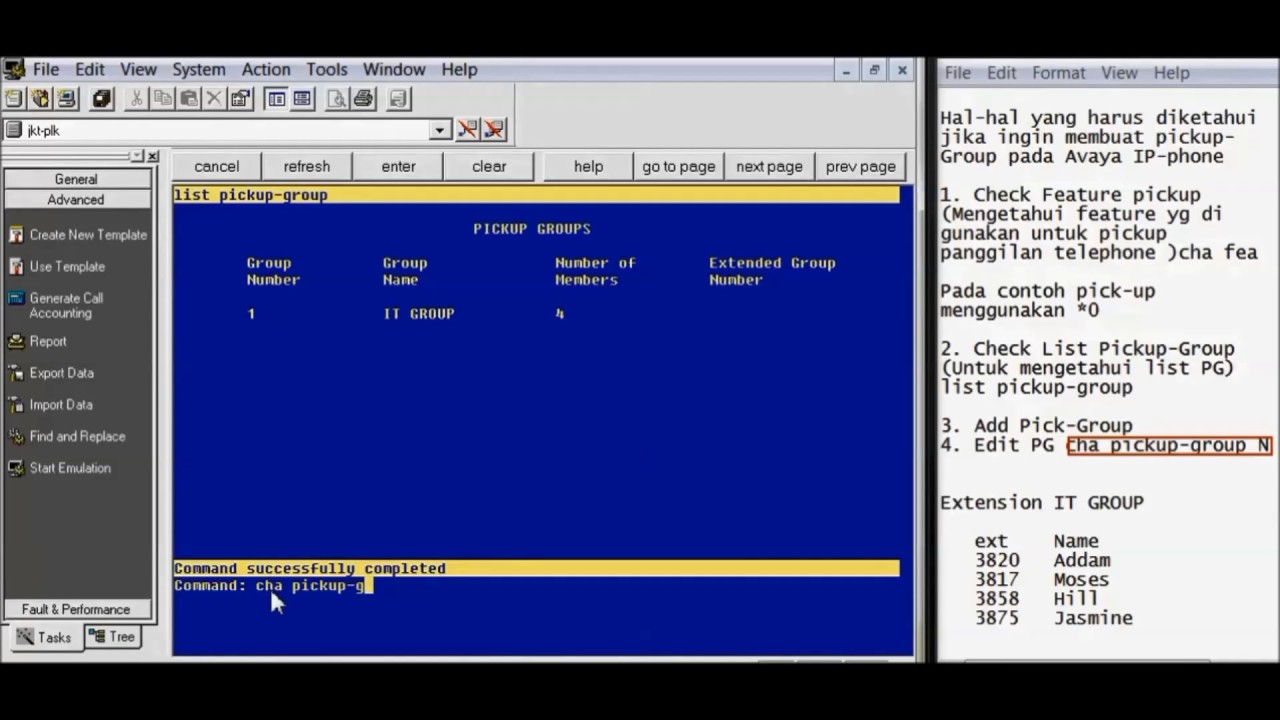Screen dimensions: 1280x720
Task: Click the Find and Replace icon
Action: coord(16,437)
